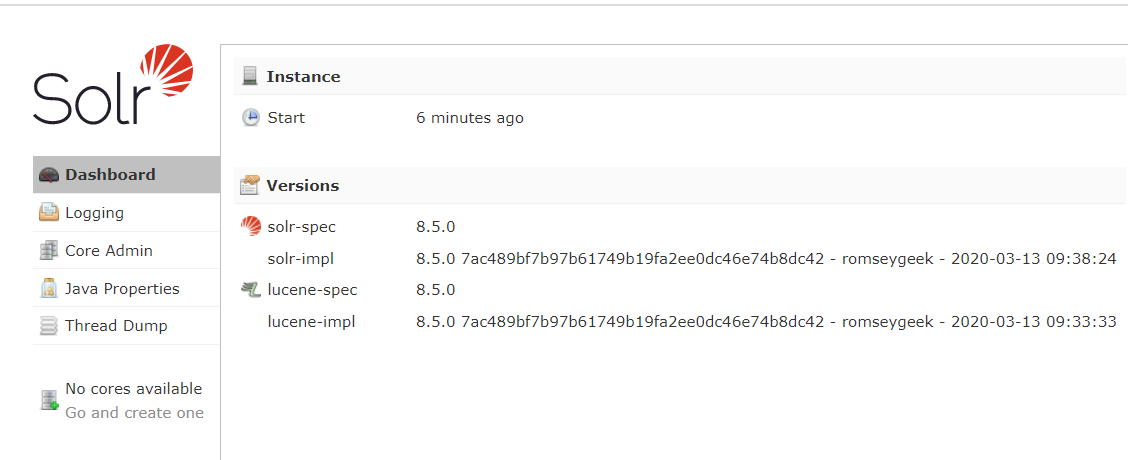Click the Solr logo
The height and width of the screenshot is (460, 1128).
[x=113, y=84]
